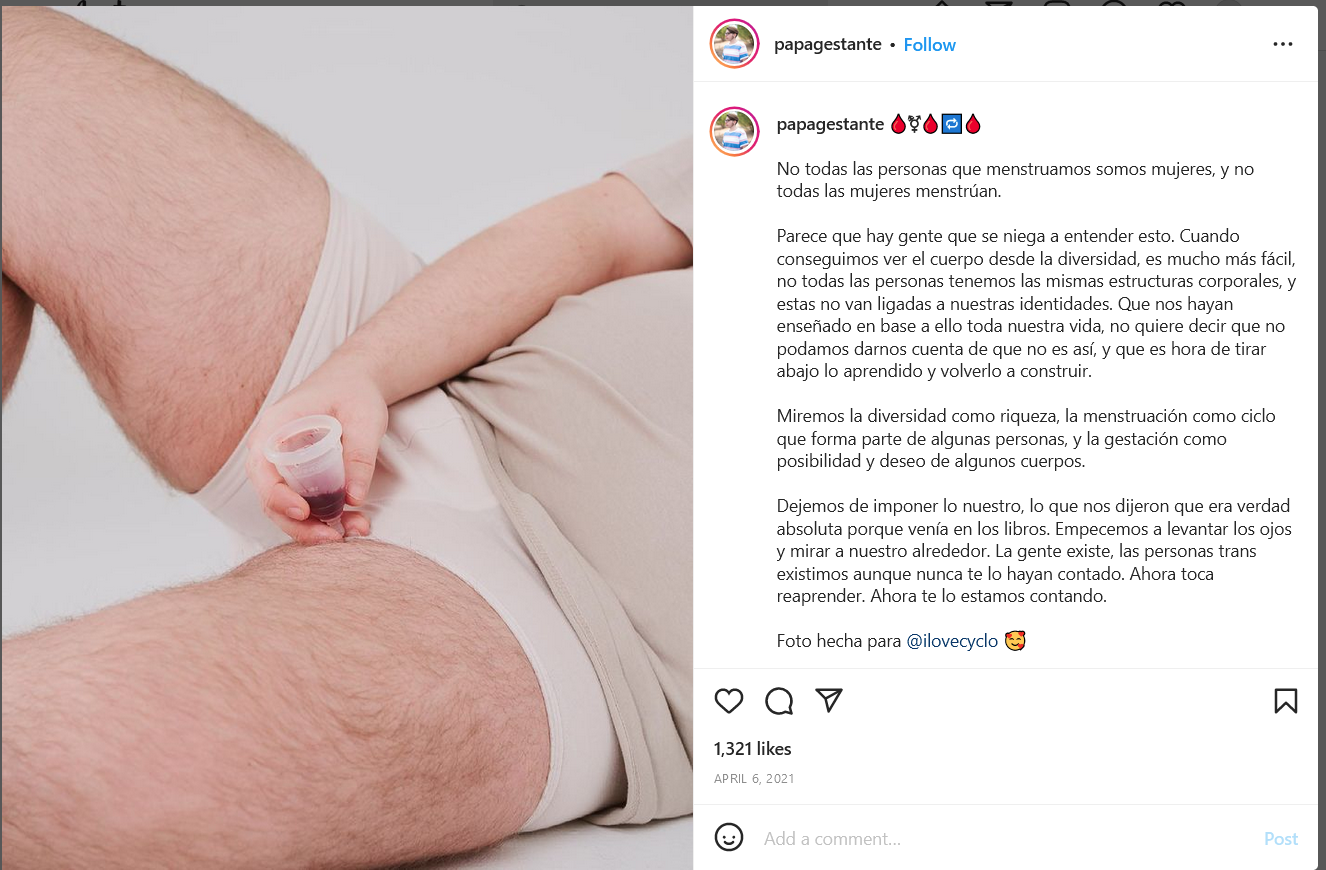Viewport: 1326px width, 870px height.
Task: Click the Post comment button
Action: [x=1281, y=839]
